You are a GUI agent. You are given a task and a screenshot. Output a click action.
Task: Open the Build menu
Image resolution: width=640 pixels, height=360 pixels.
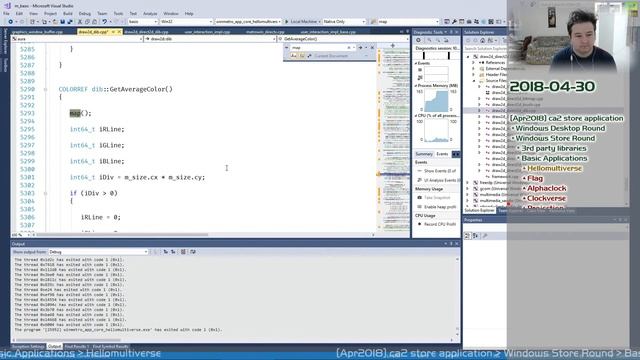click(x=68, y=13)
